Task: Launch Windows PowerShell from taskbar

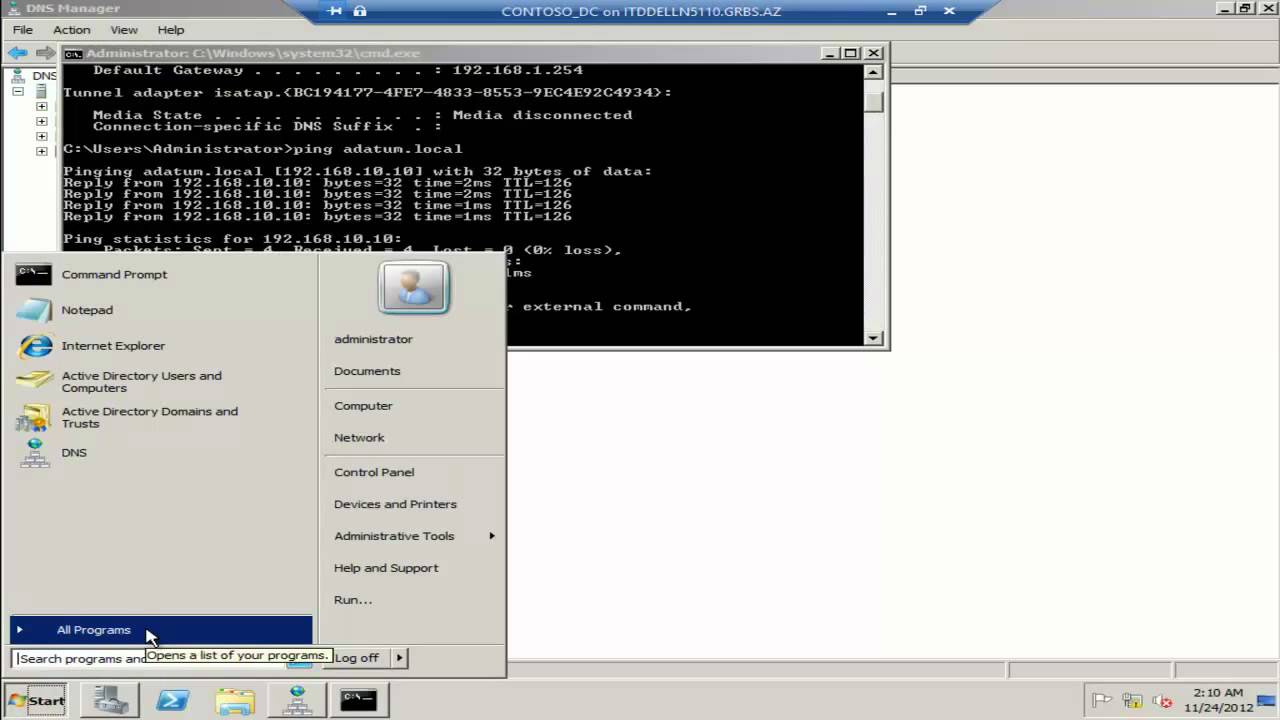Action: click(173, 700)
